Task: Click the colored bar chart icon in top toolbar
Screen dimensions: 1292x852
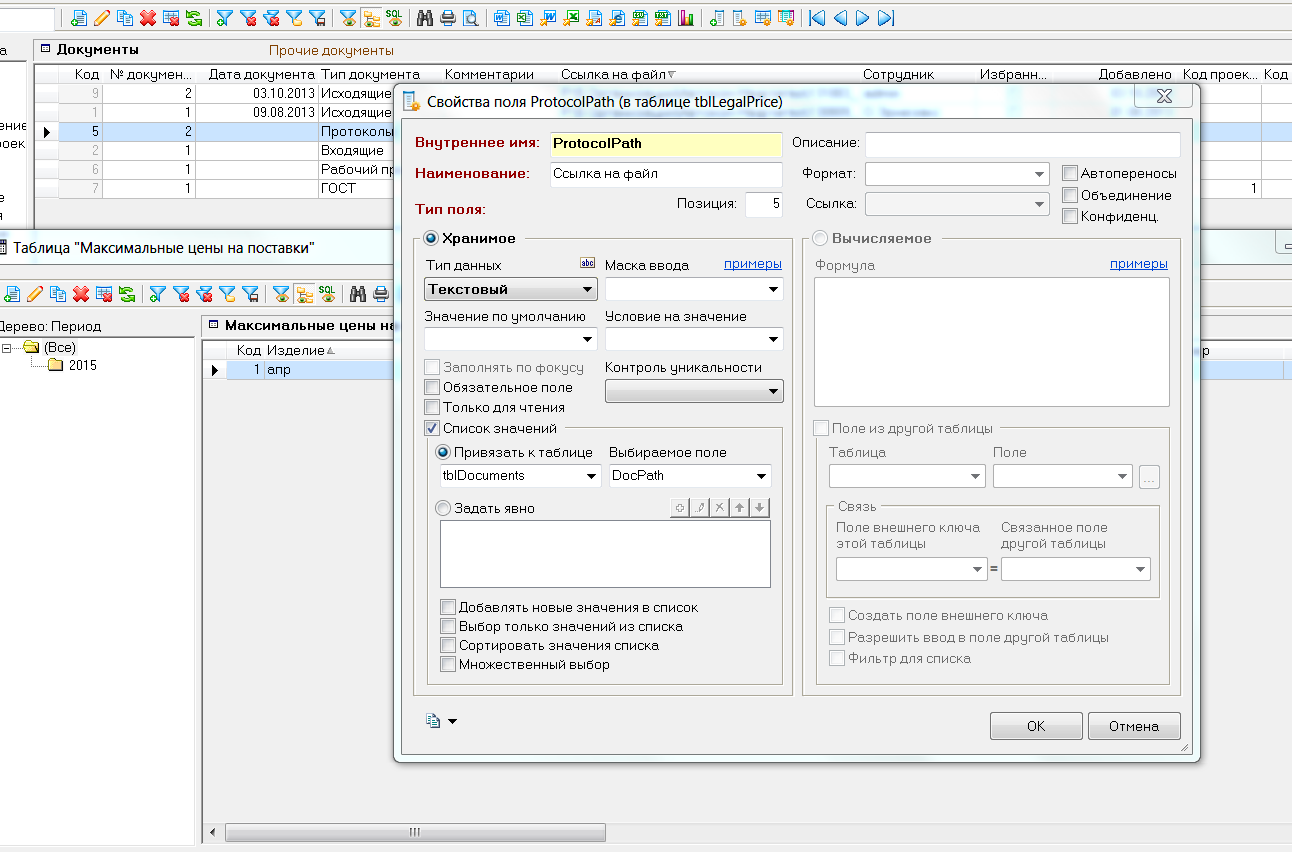Action: [x=686, y=18]
